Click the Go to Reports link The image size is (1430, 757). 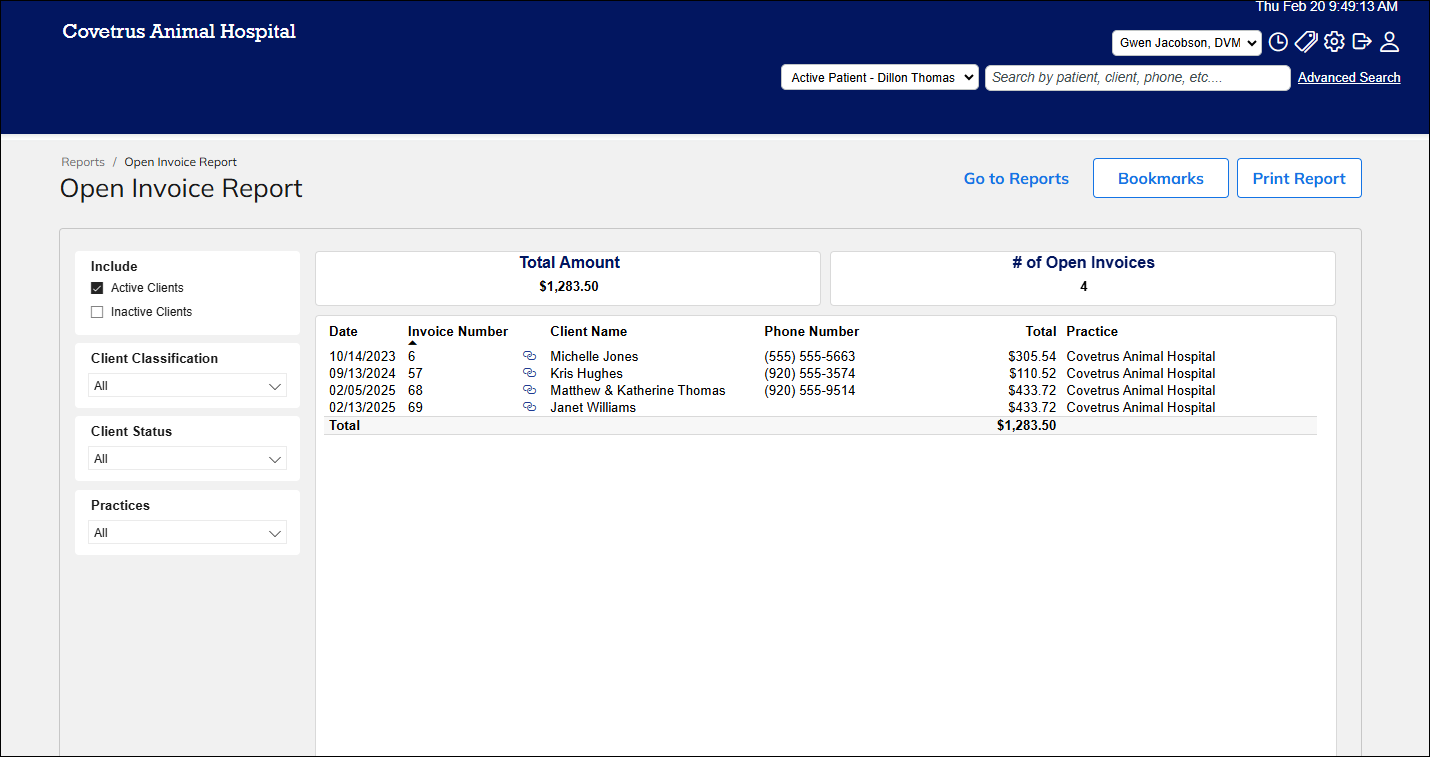1016,178
